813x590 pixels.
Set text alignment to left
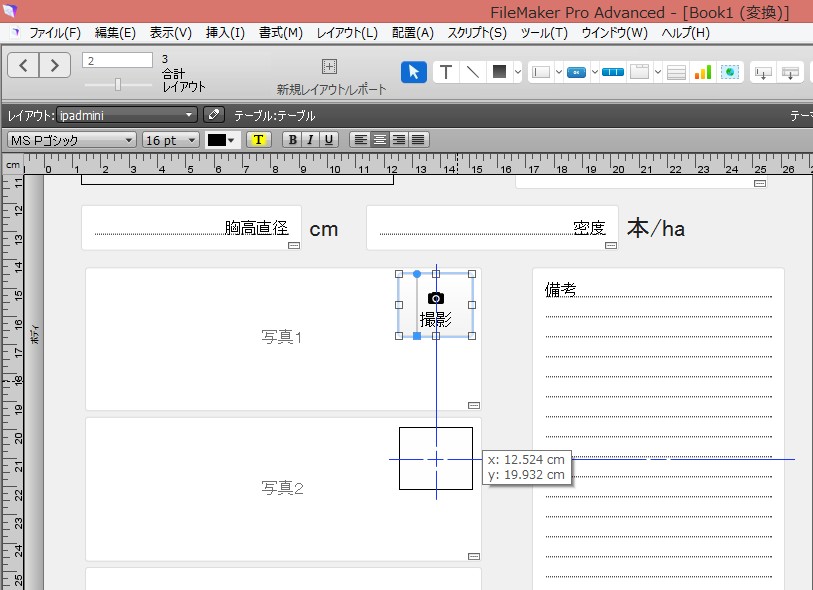pos(360,140)
